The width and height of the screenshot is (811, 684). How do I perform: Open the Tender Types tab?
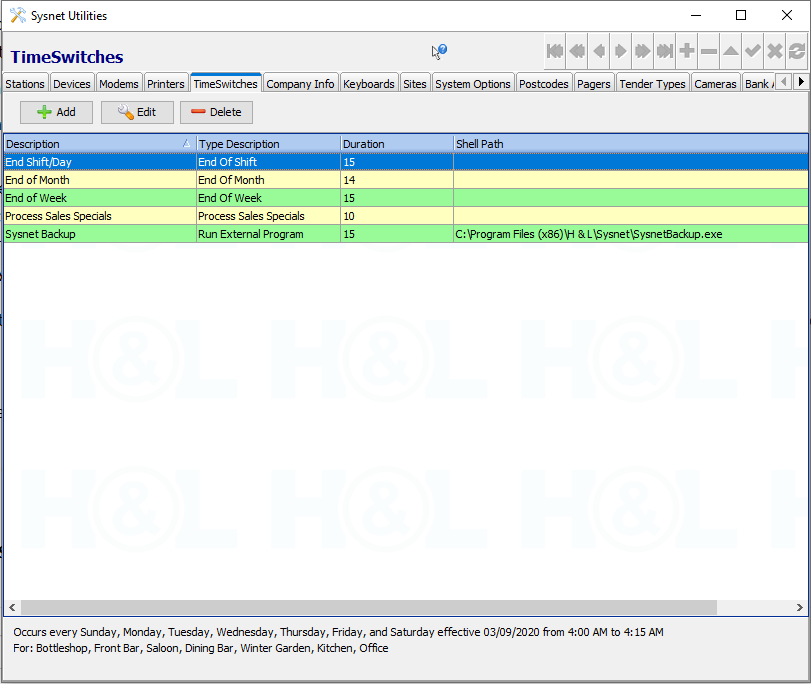(x=652, y=84)
